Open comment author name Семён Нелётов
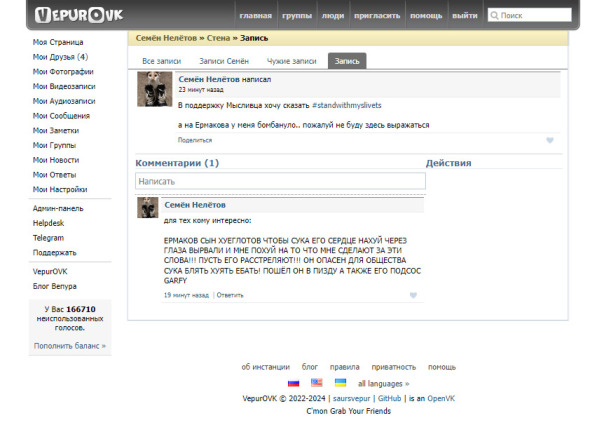604x425 pixels. pyautogui.click(x=195, y=205)
